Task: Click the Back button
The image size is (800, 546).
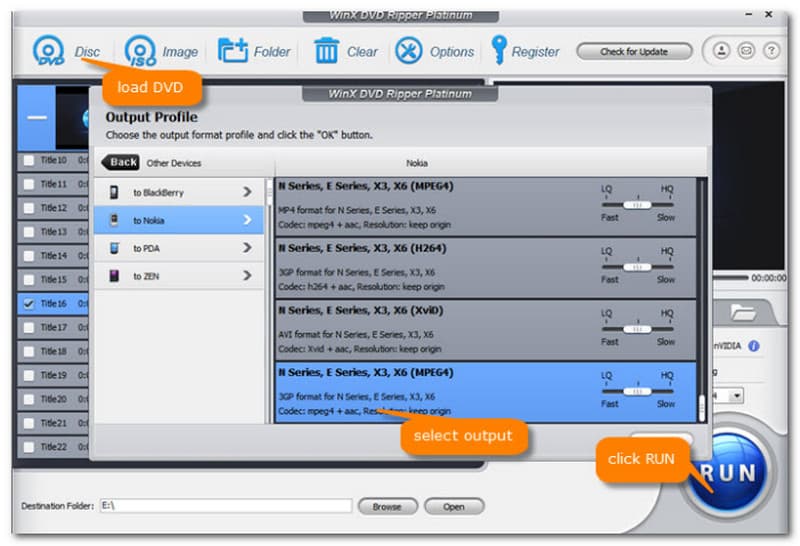Action: [x=121, y=163]
